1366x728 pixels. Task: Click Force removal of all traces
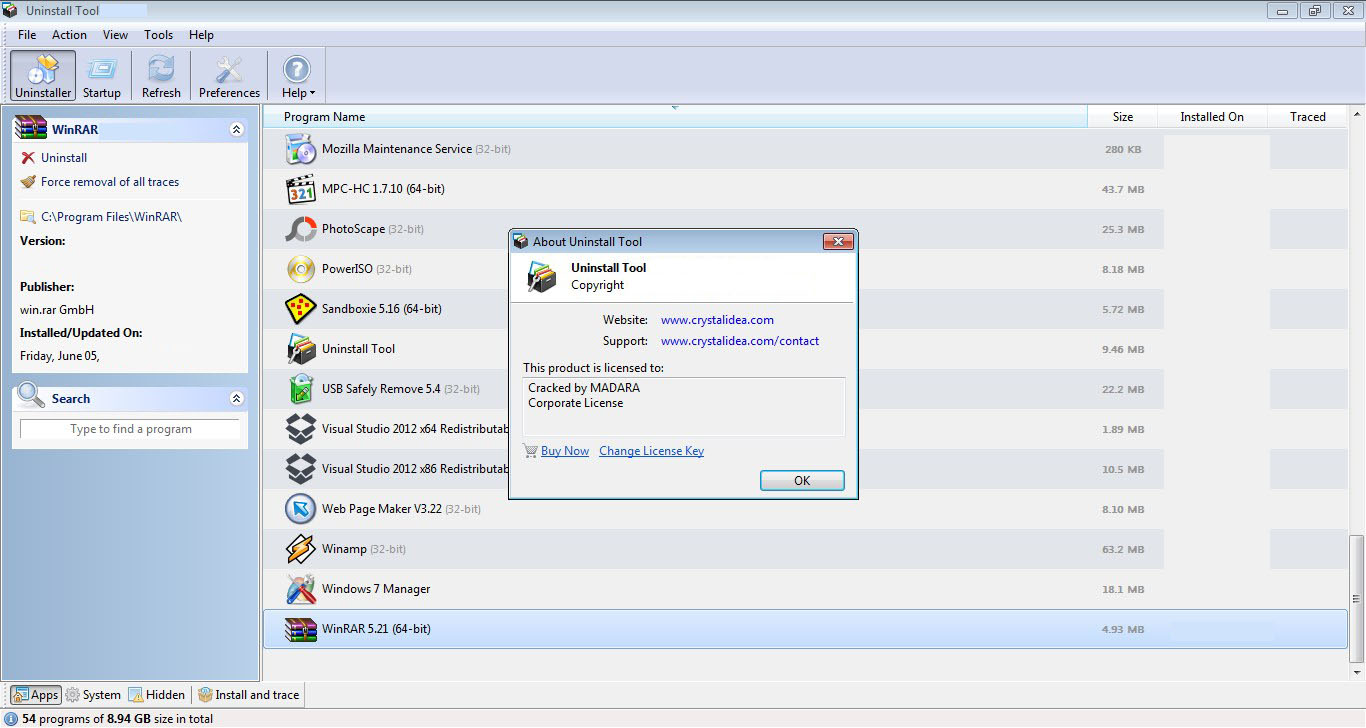click(x=110, y=182)
